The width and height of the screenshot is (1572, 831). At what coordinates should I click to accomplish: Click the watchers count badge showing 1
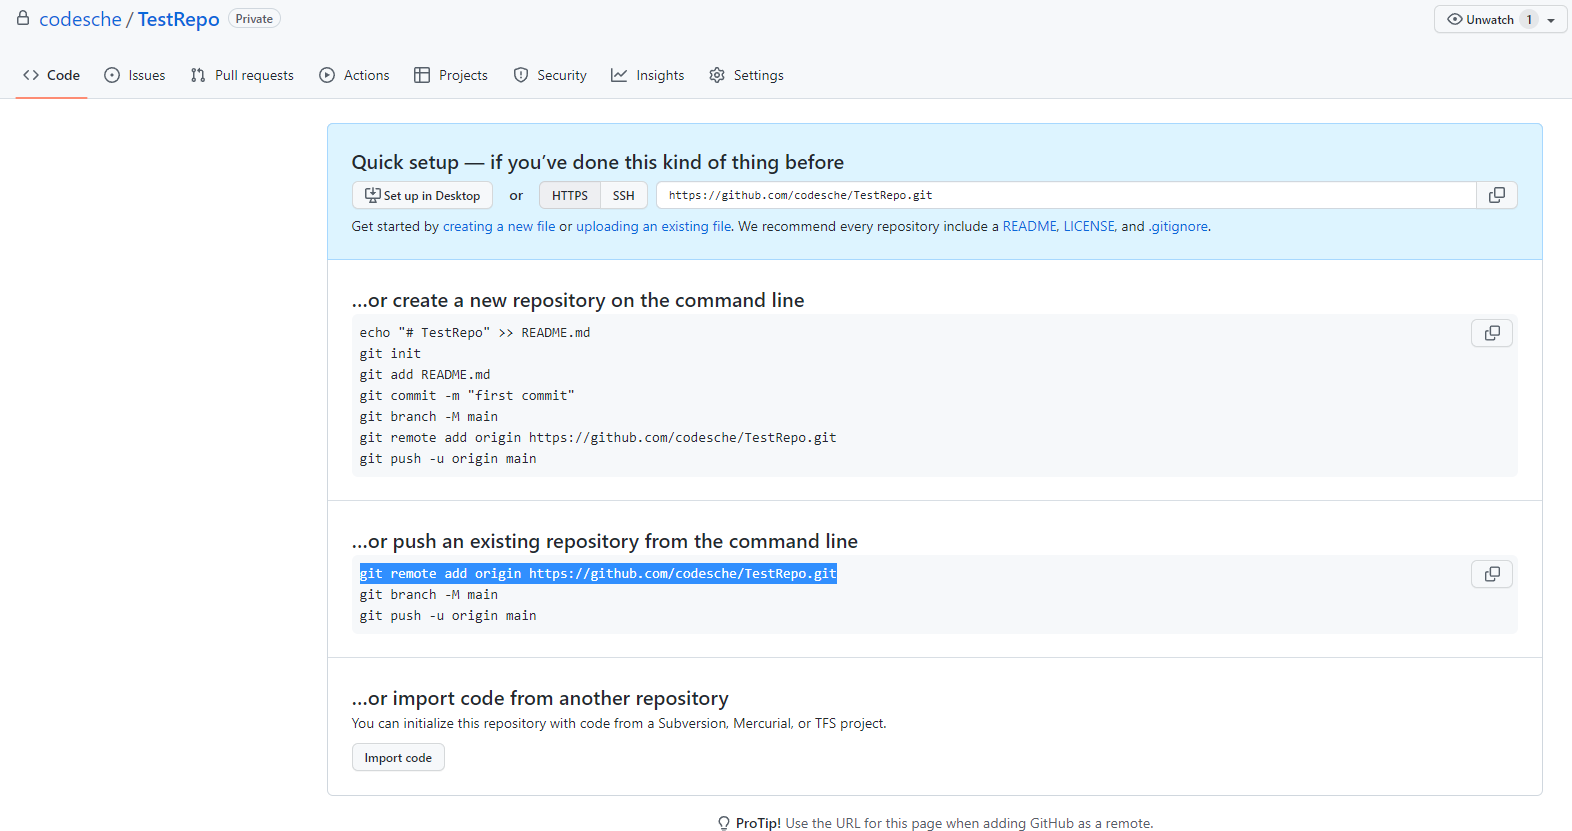click(x=1529, y=20)
